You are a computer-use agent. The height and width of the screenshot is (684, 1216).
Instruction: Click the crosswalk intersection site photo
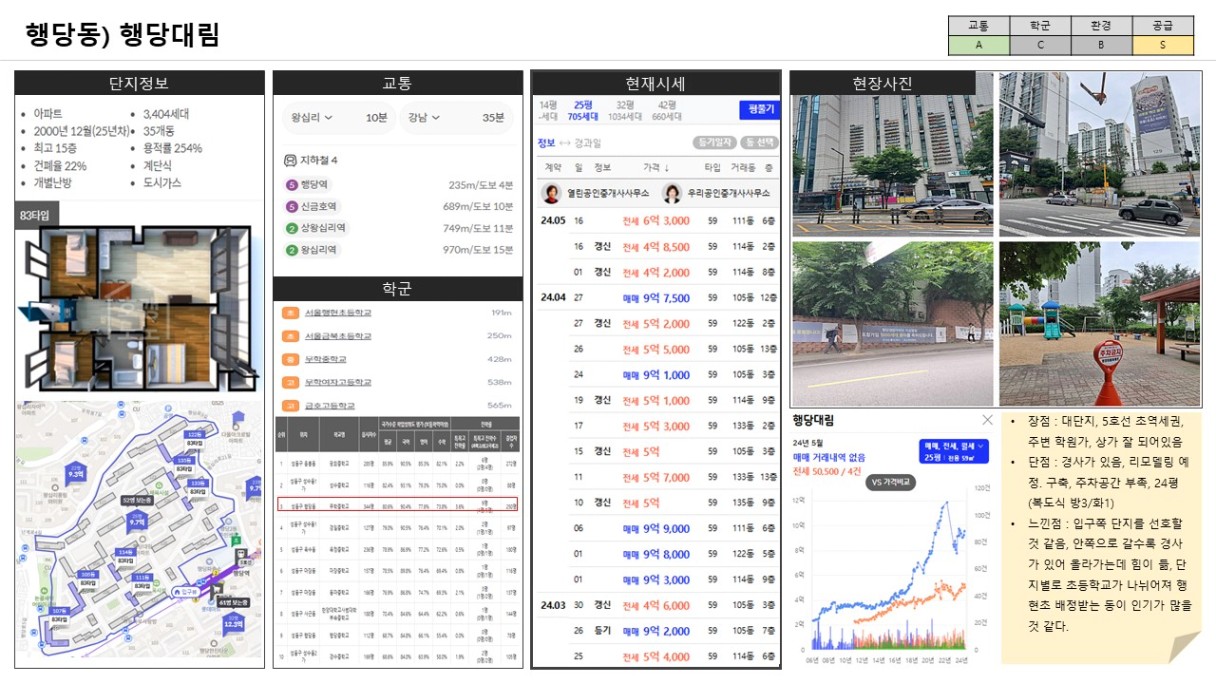click(1099, 153)
